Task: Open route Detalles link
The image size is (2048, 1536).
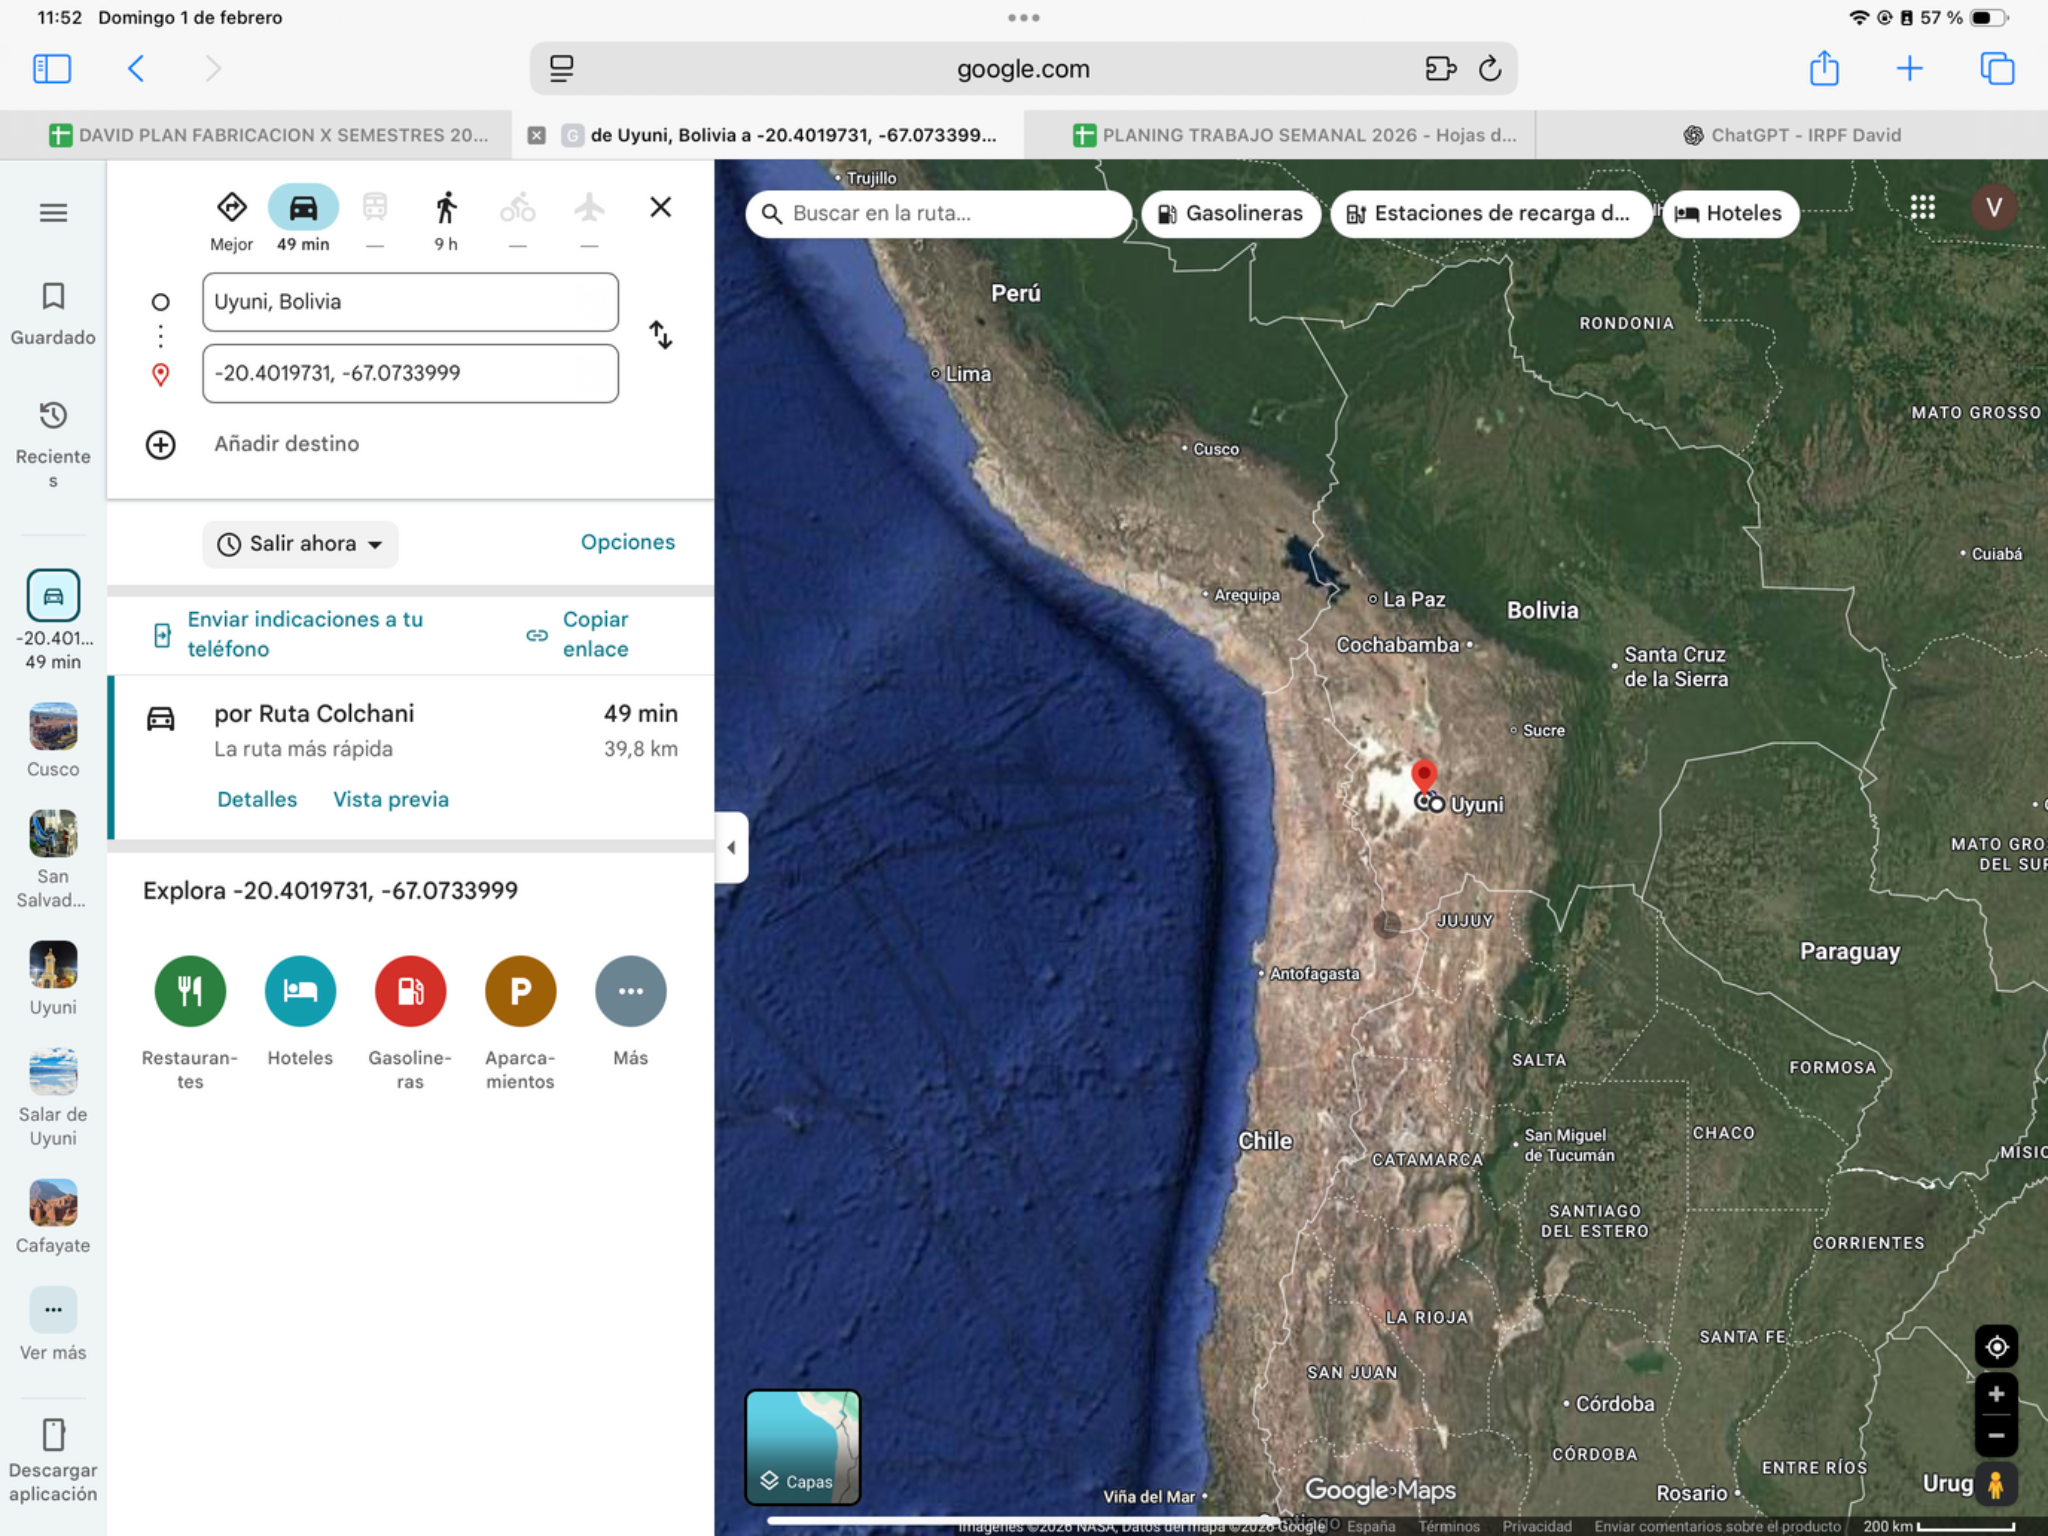Action: pyautogui.click(x=257, y=799)
